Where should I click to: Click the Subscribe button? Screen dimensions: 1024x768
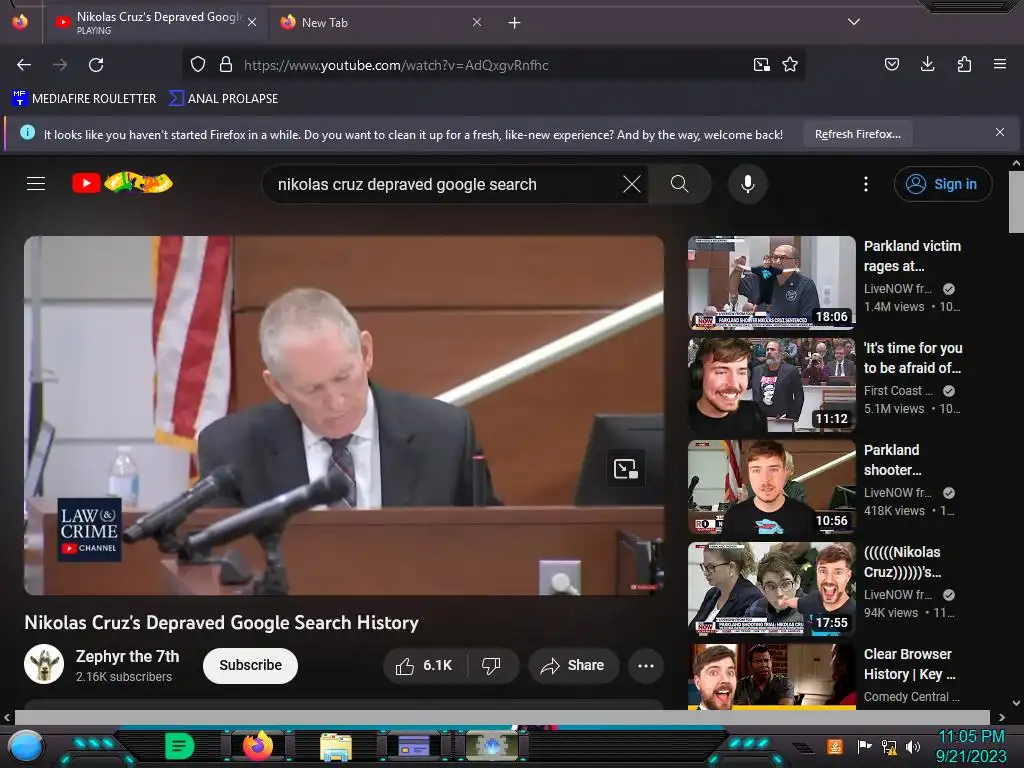coord(250,665)
